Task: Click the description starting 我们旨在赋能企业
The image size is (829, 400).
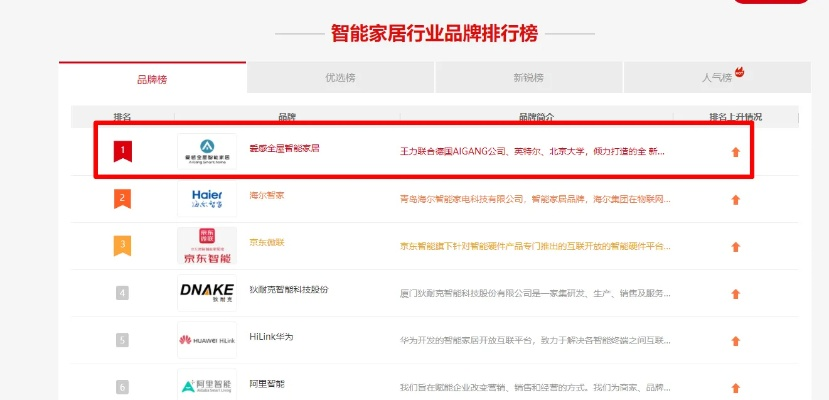Action: coord(535,387)
